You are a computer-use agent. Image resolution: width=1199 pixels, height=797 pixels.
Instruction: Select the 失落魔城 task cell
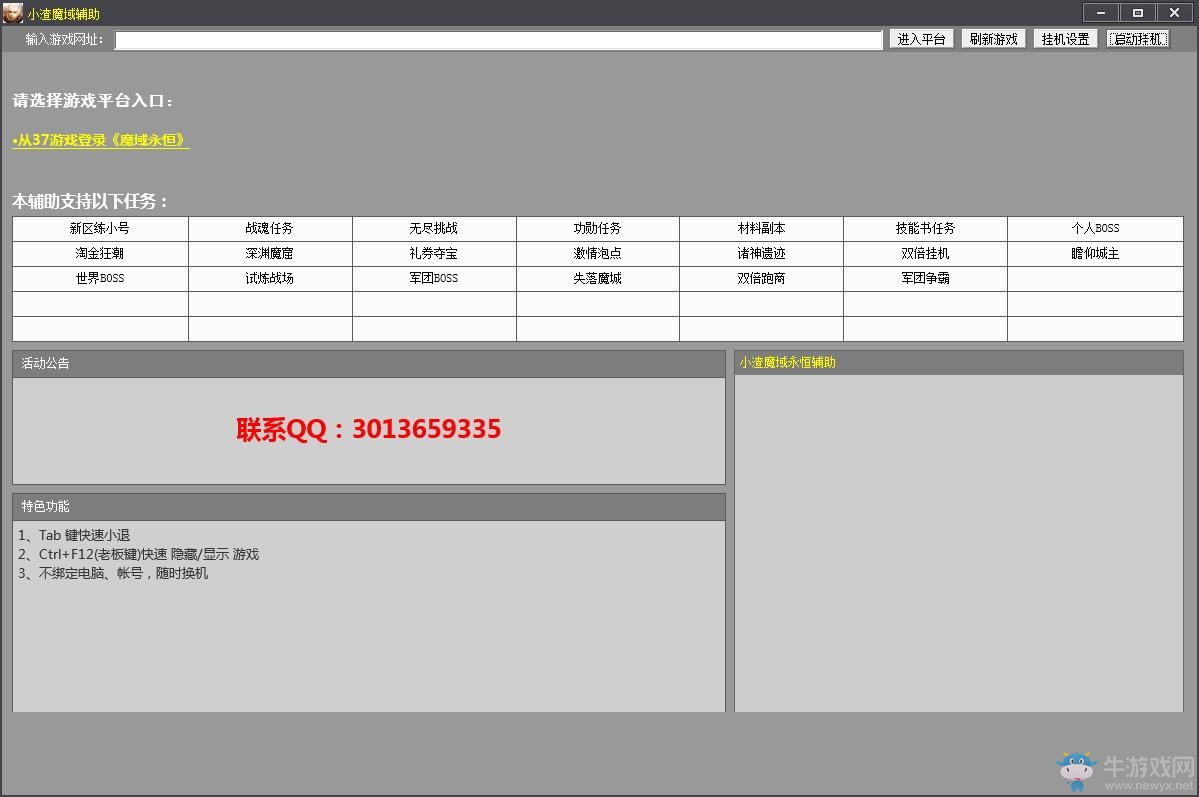tap(598, 278)
